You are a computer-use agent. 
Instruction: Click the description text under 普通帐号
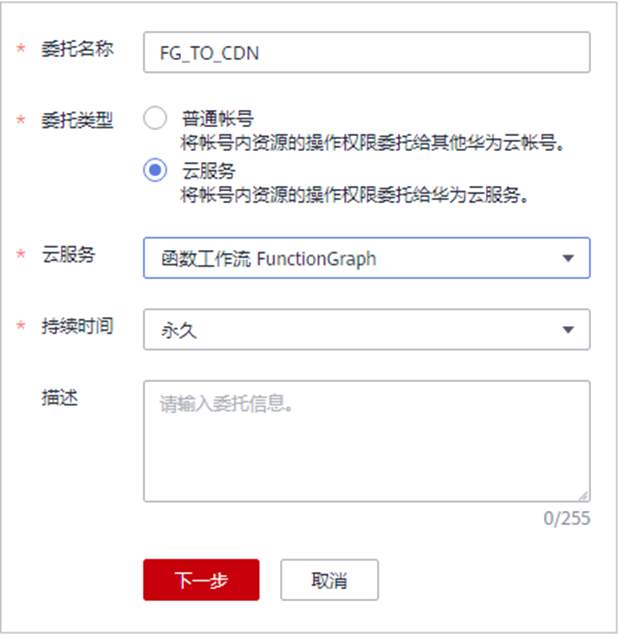[x=374, y=142]
